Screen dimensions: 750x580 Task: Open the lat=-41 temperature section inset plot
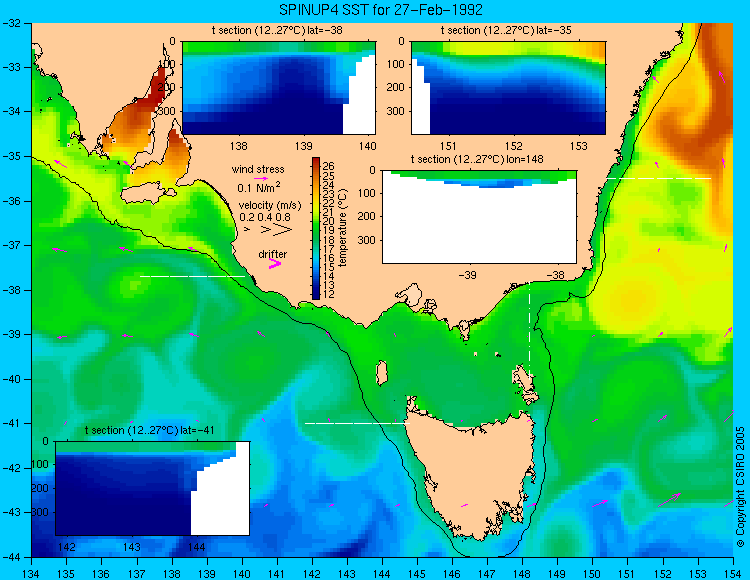[152, 488]
